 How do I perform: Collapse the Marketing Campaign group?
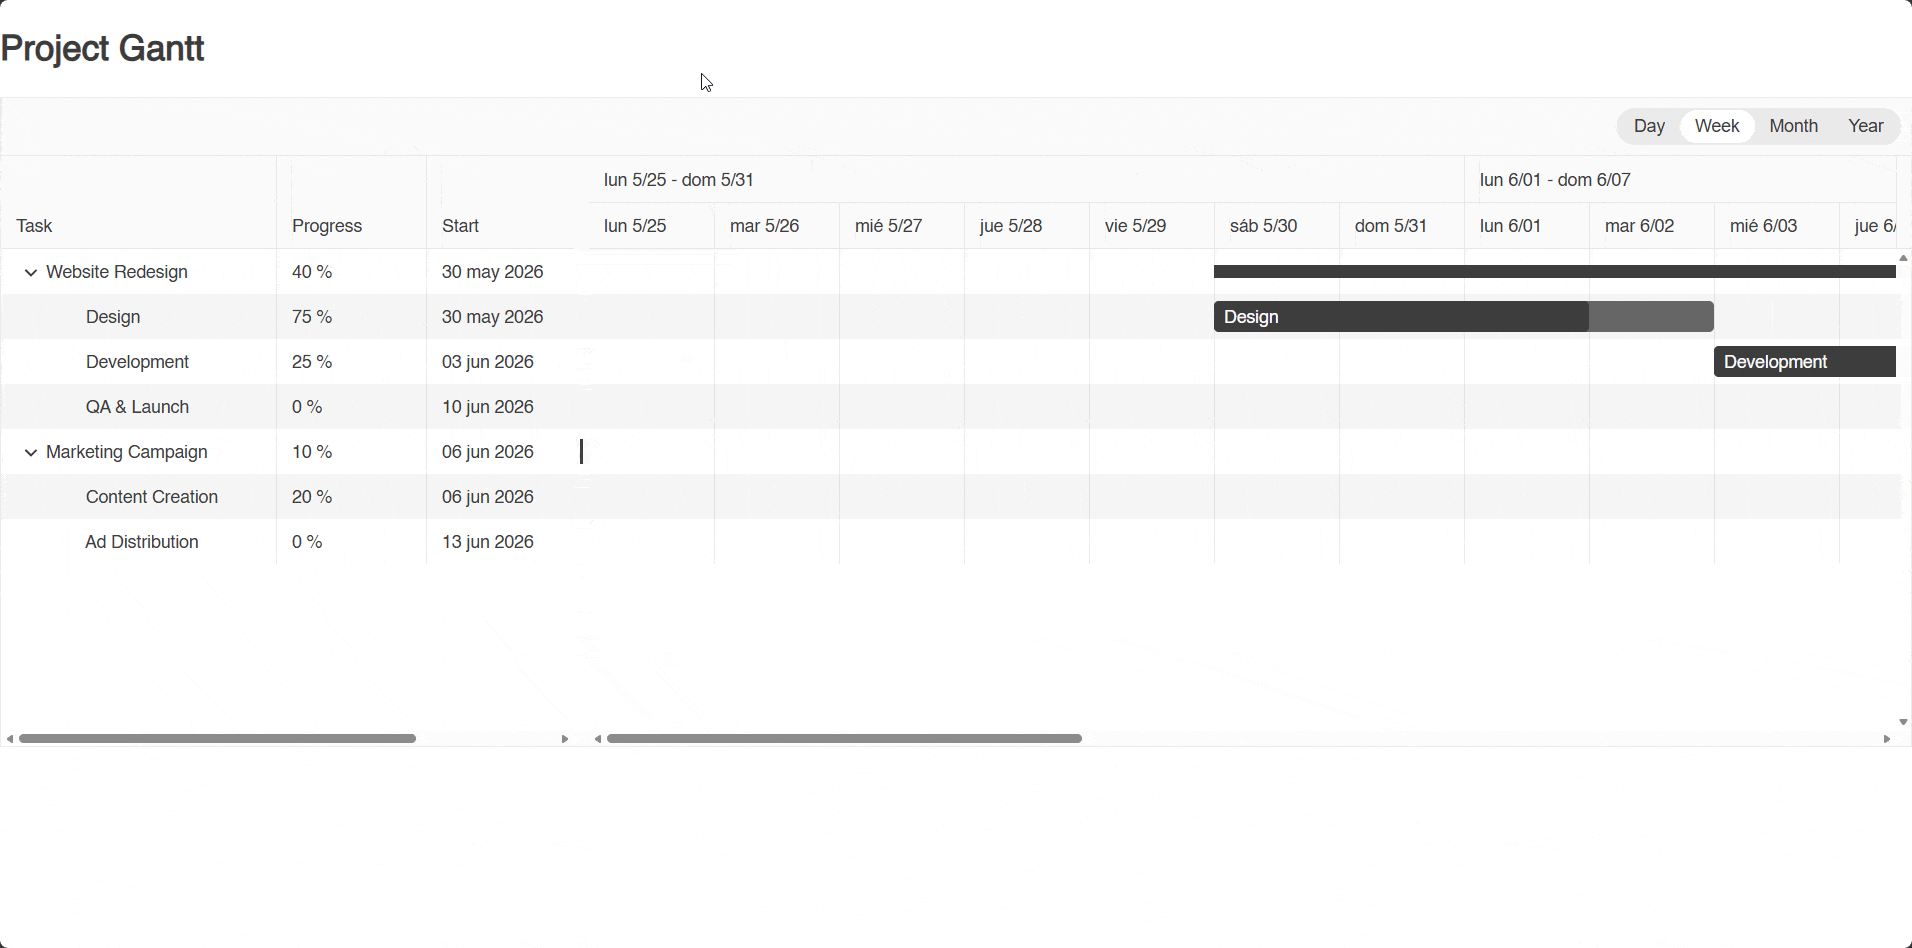(31, 452)
